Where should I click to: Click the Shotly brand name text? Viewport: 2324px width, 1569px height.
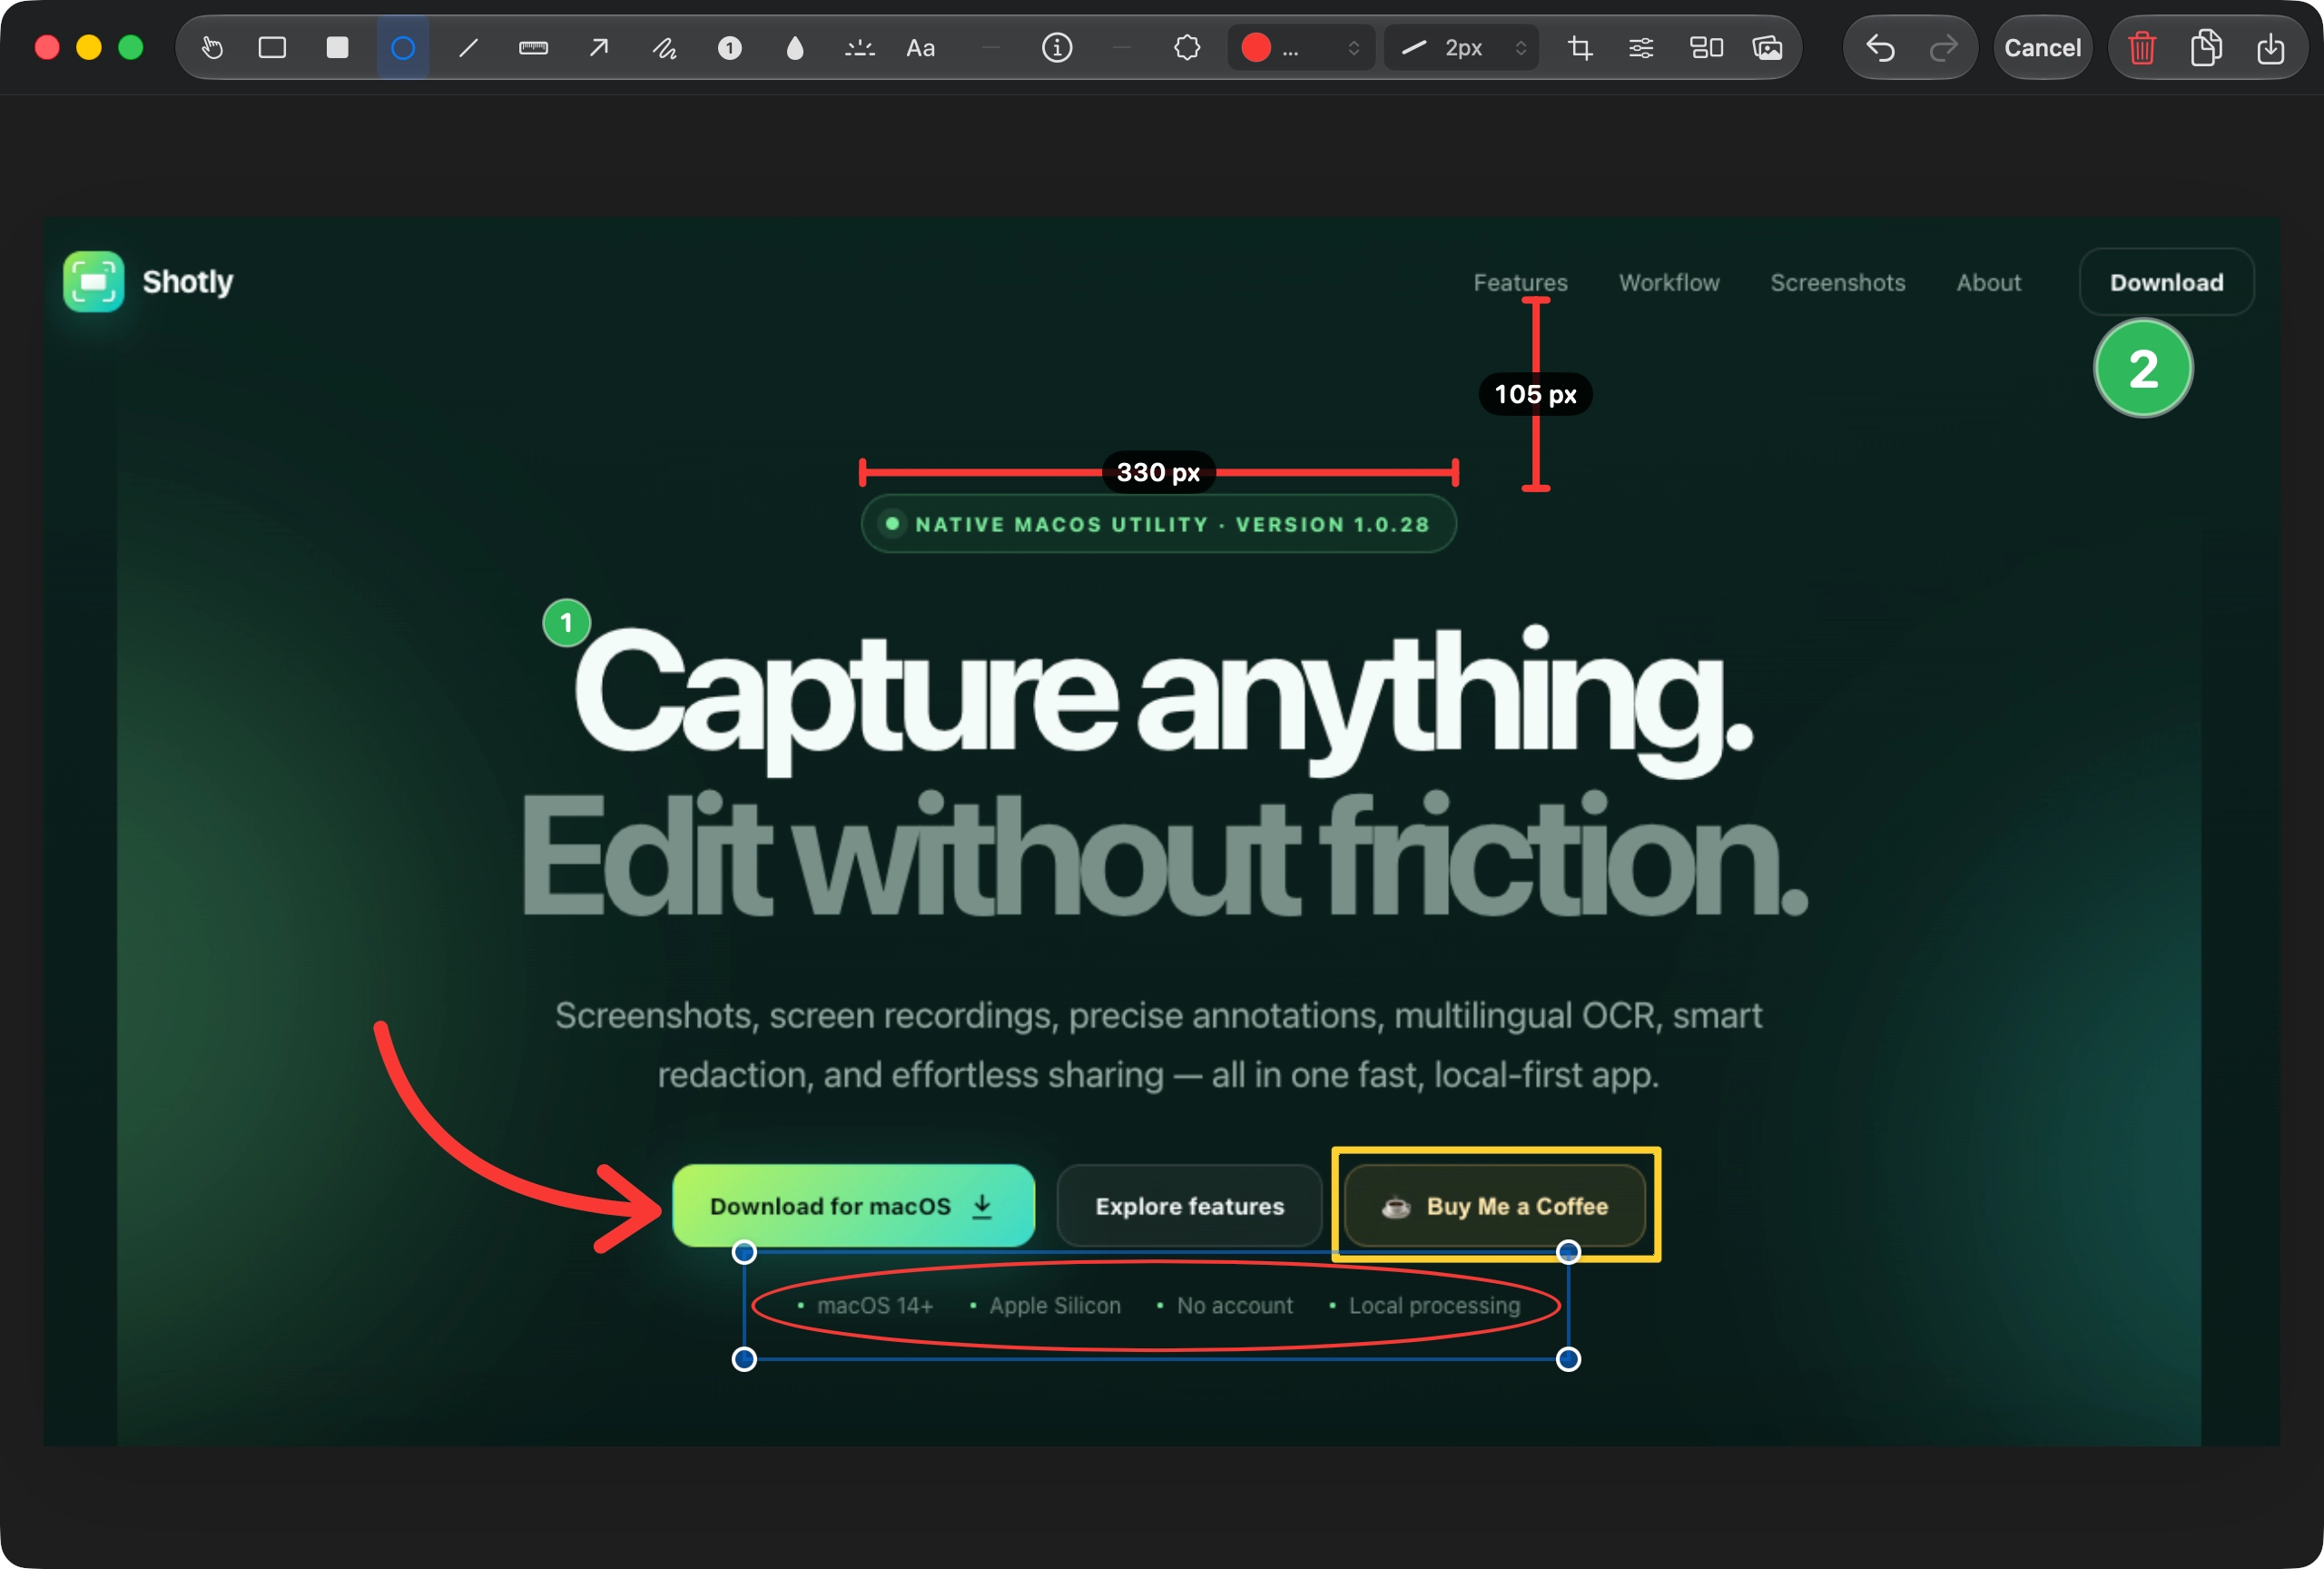tap(187, 281)
